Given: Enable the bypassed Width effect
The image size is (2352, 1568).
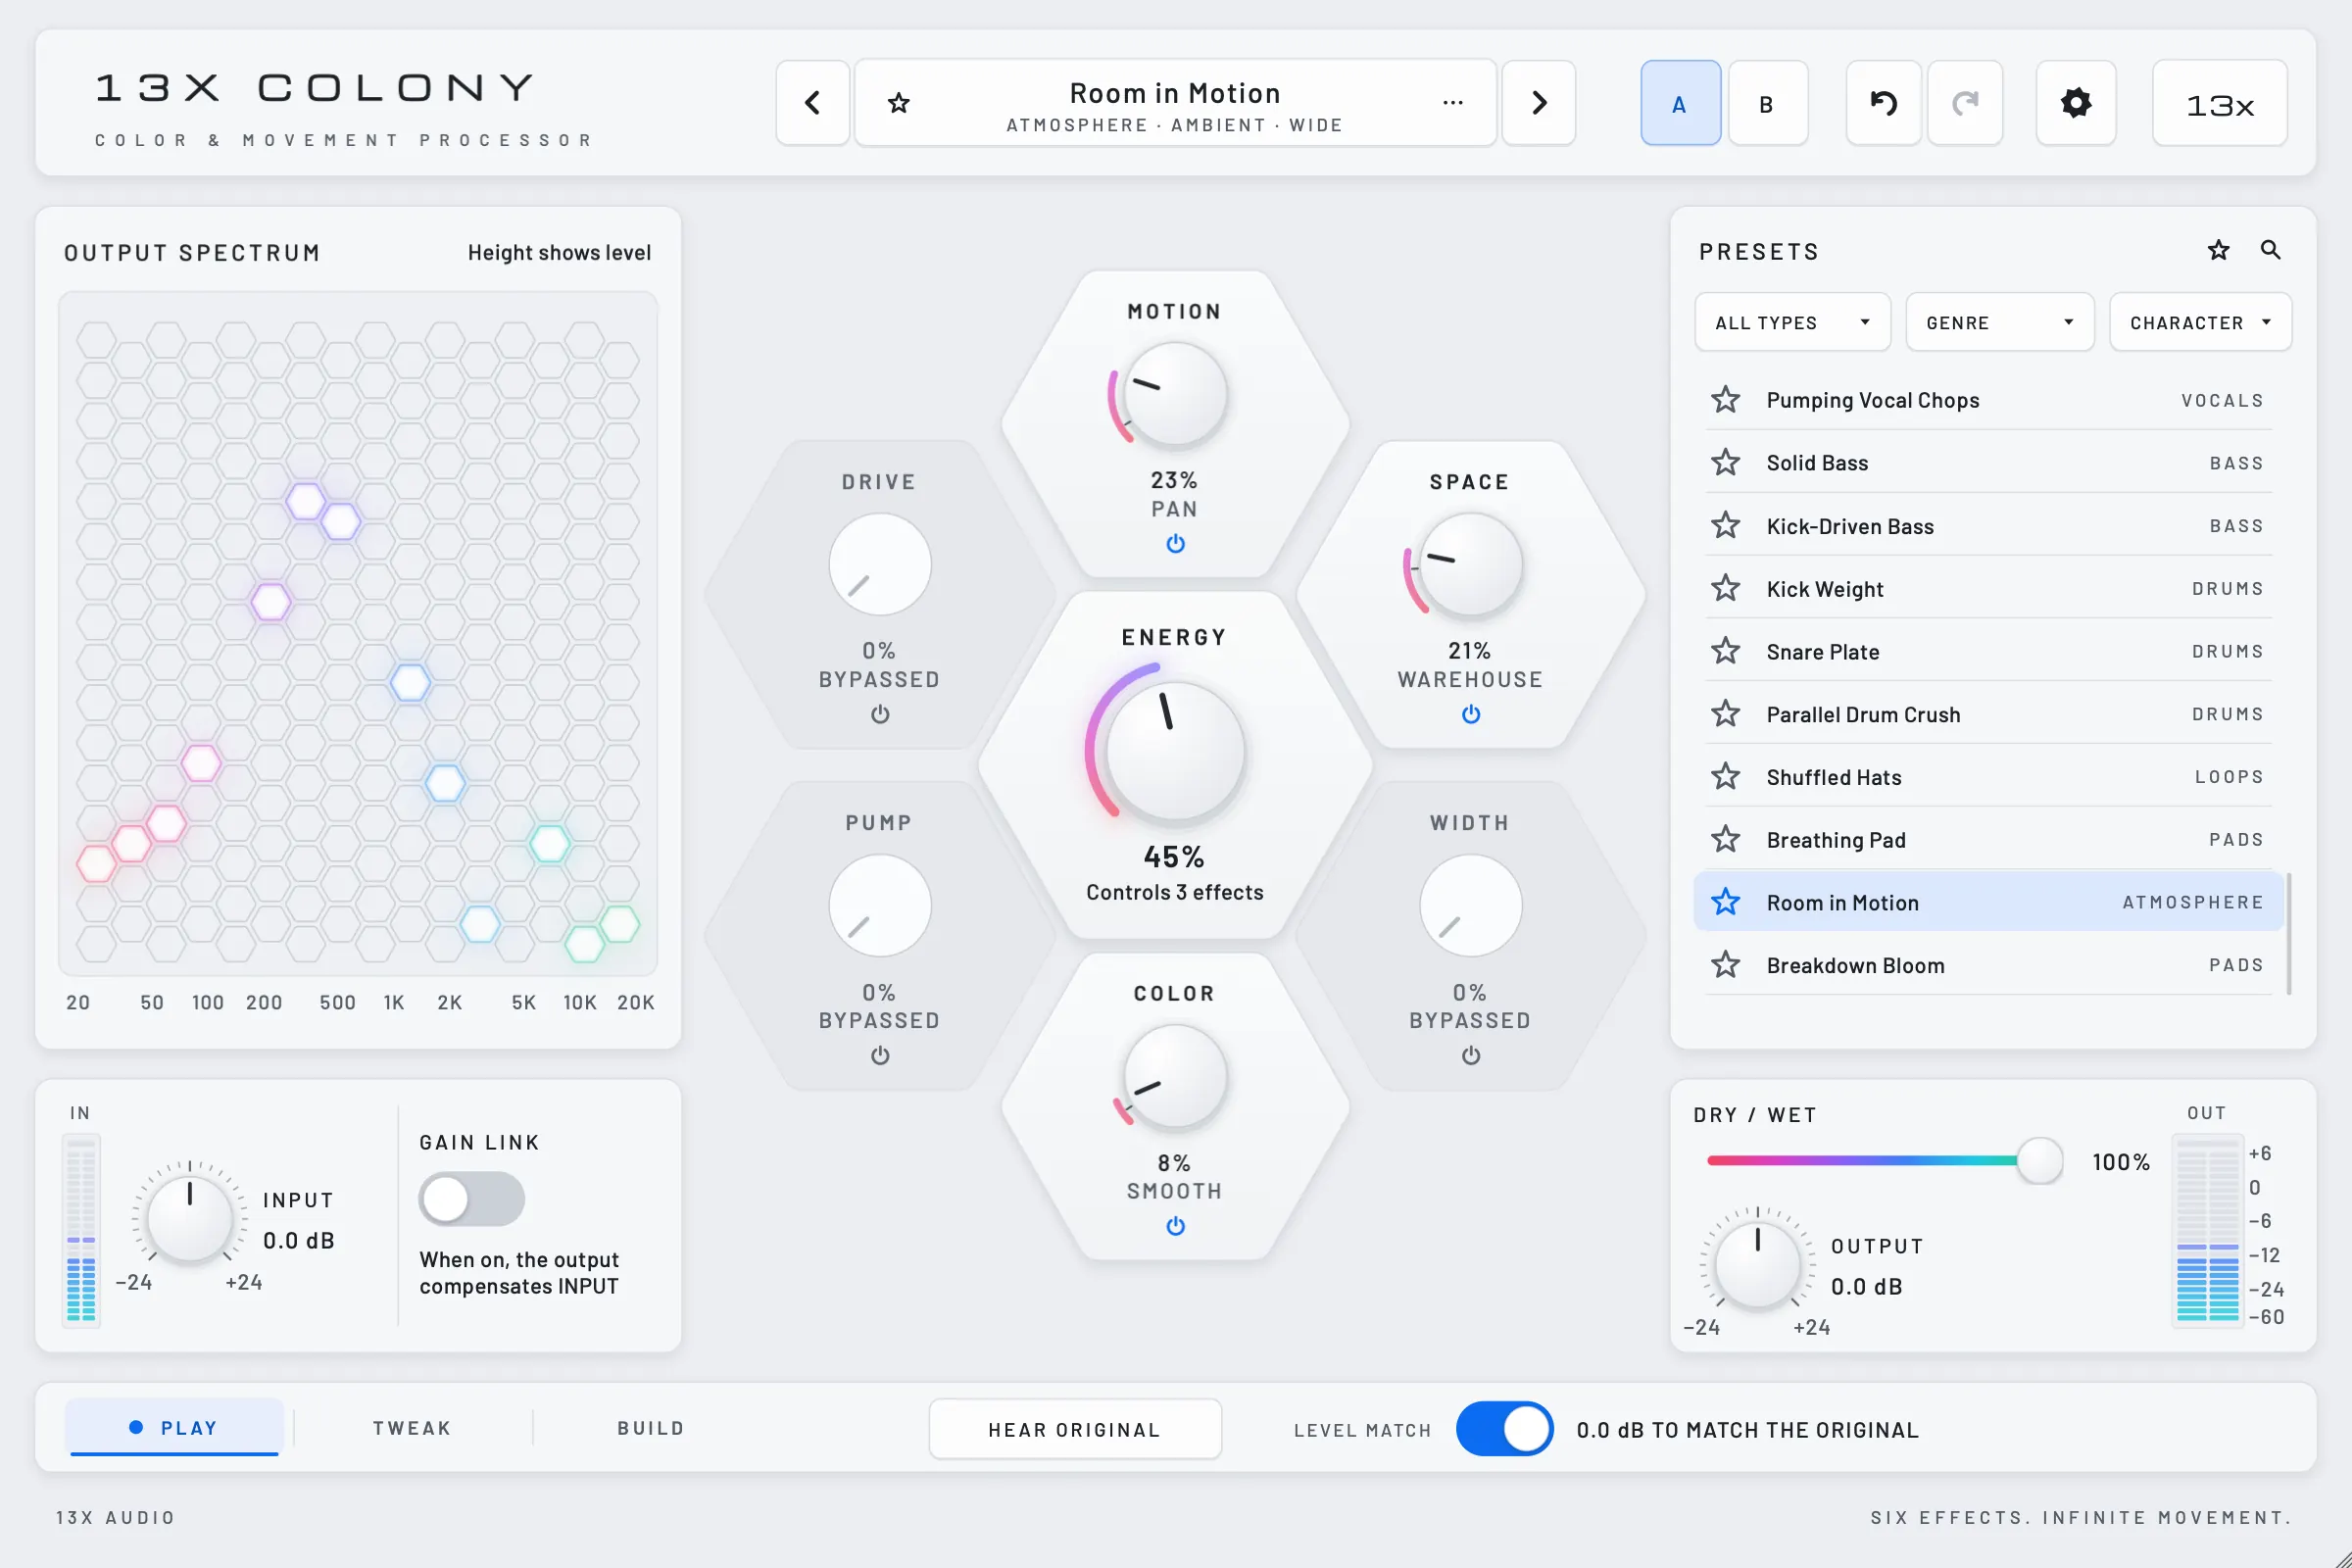Looking at the screenshot, I should pyautogui.click(x=1470, y=1056).
